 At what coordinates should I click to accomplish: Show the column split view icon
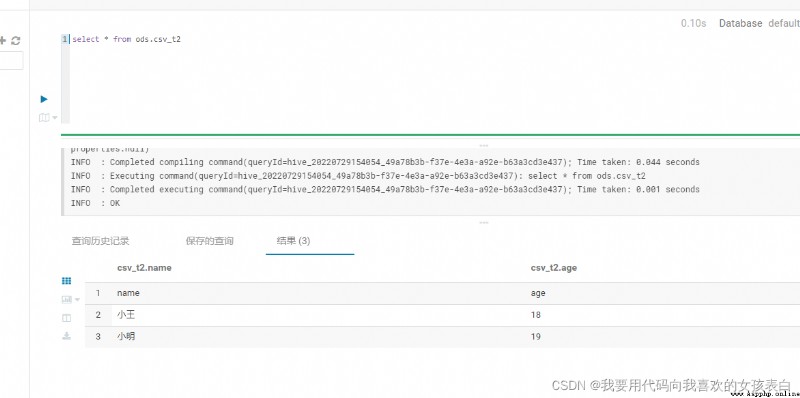click(66, 318)
